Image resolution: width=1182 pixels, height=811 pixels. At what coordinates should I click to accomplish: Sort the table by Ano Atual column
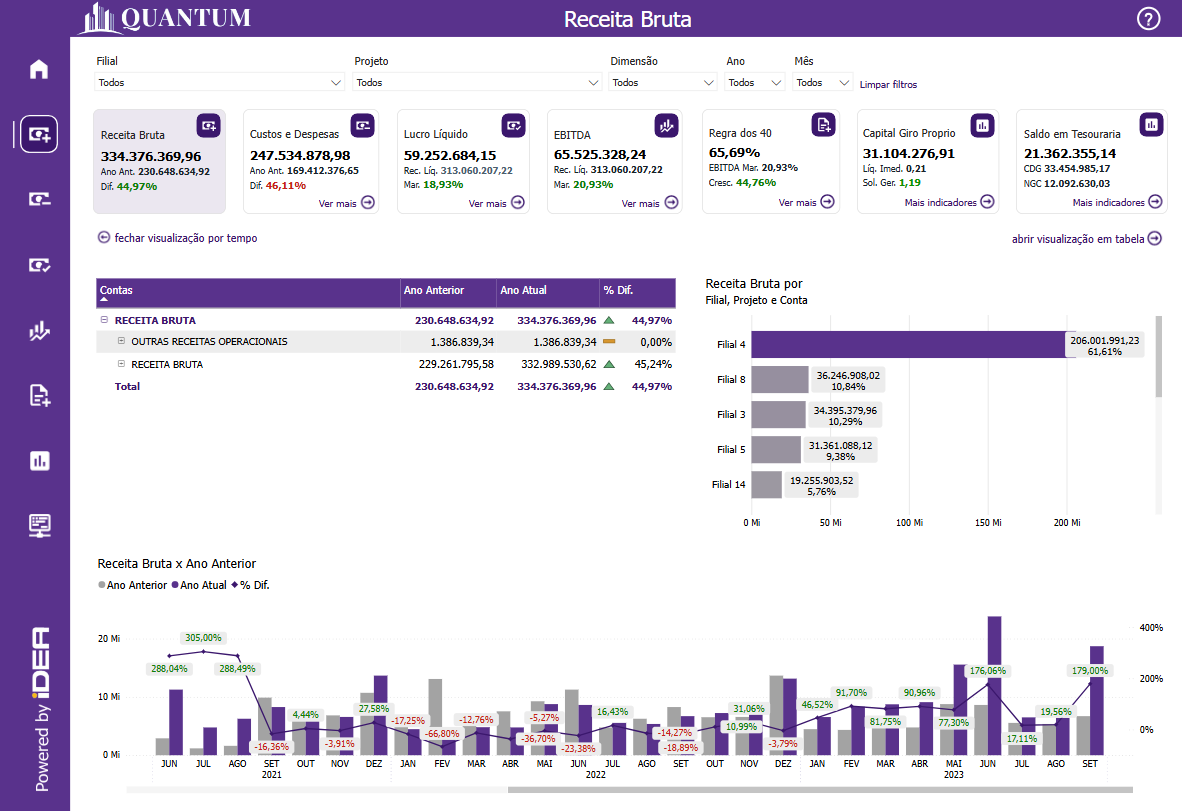click(545, 291)
